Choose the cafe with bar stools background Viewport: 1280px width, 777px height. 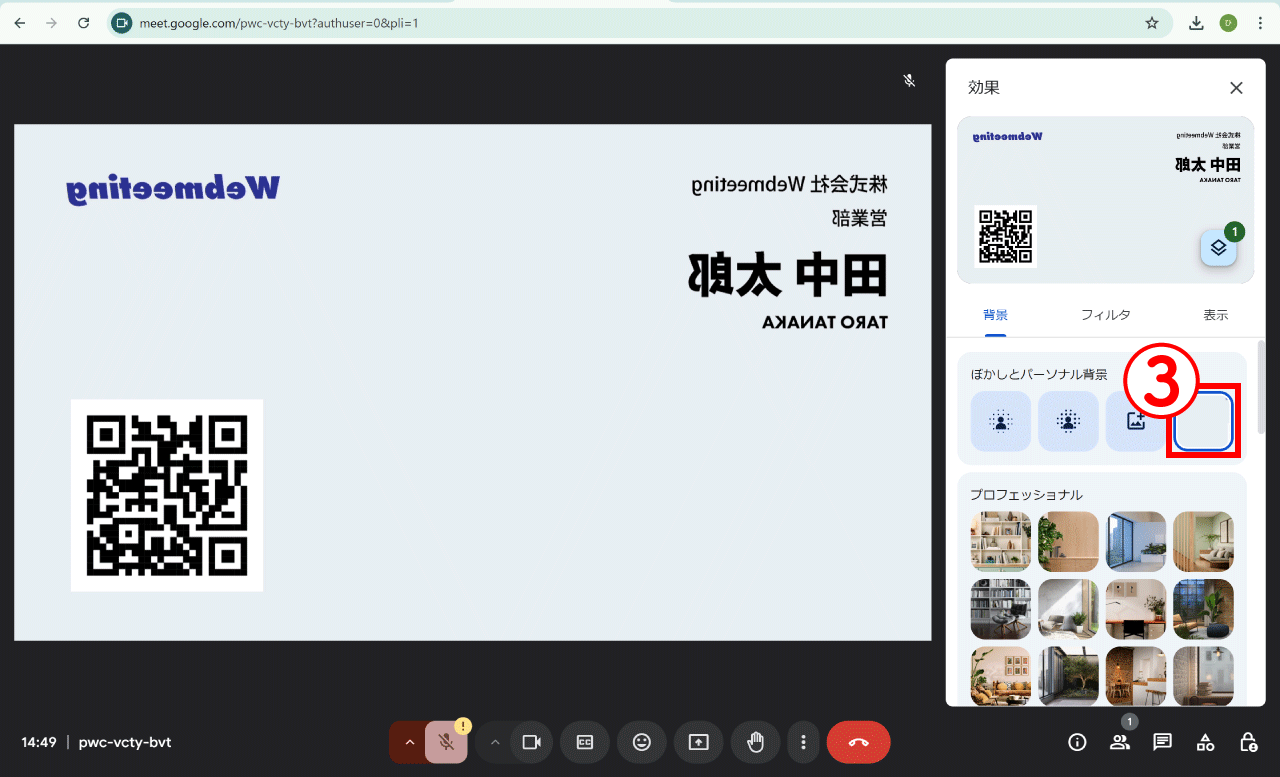1135,676
